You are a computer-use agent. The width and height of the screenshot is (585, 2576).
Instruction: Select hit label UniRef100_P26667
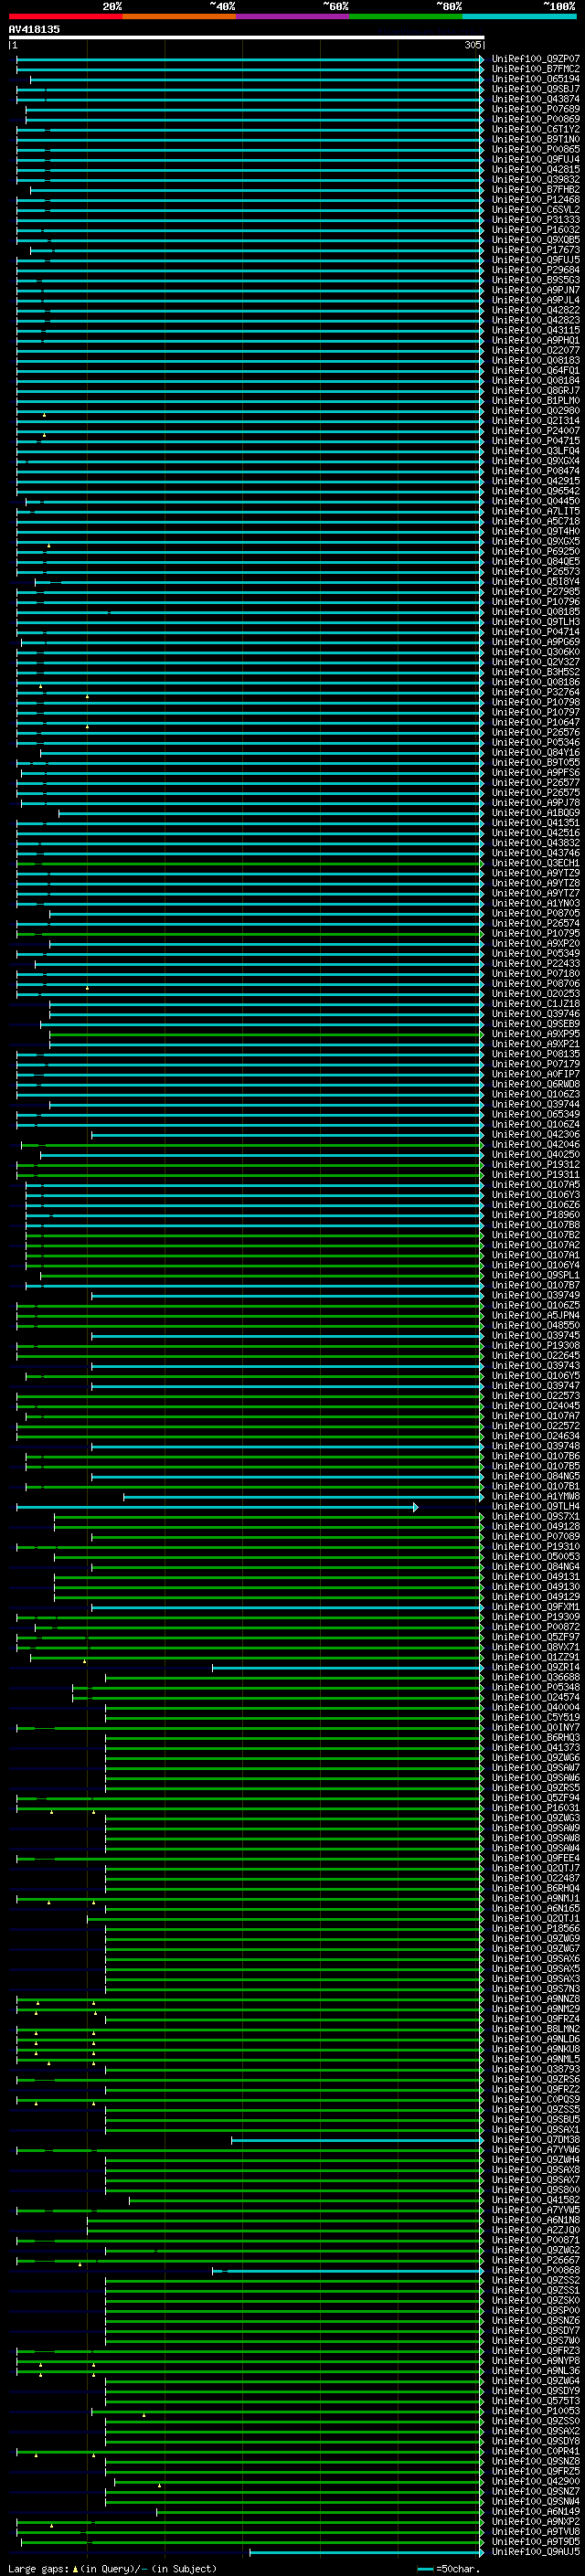point(536,2260)
